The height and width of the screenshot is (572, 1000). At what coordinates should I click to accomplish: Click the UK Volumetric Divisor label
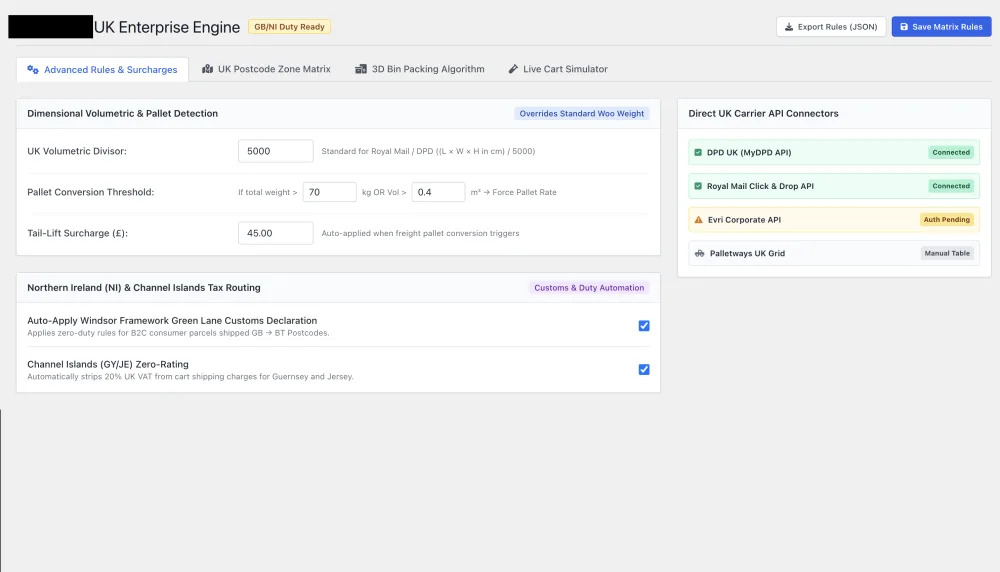tap(77, 151)
